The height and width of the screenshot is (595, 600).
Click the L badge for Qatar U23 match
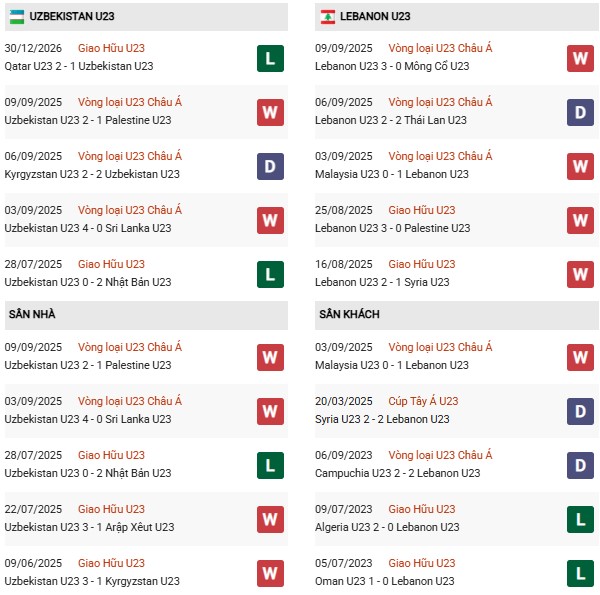click(270, 58)
